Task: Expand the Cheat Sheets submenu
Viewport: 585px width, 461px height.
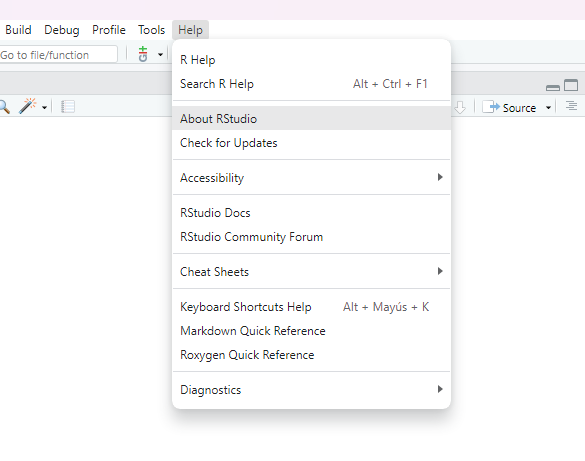Action: (312, 271)
